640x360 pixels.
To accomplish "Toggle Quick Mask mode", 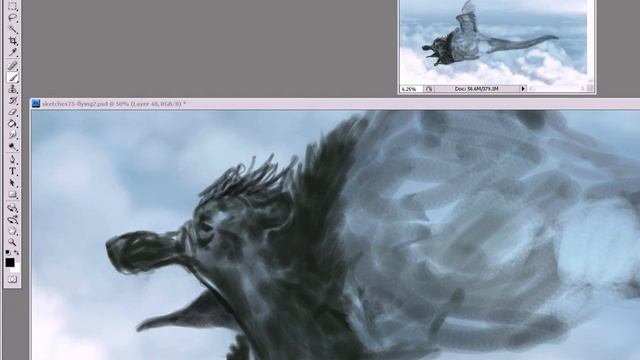I will tap(13, 280).
